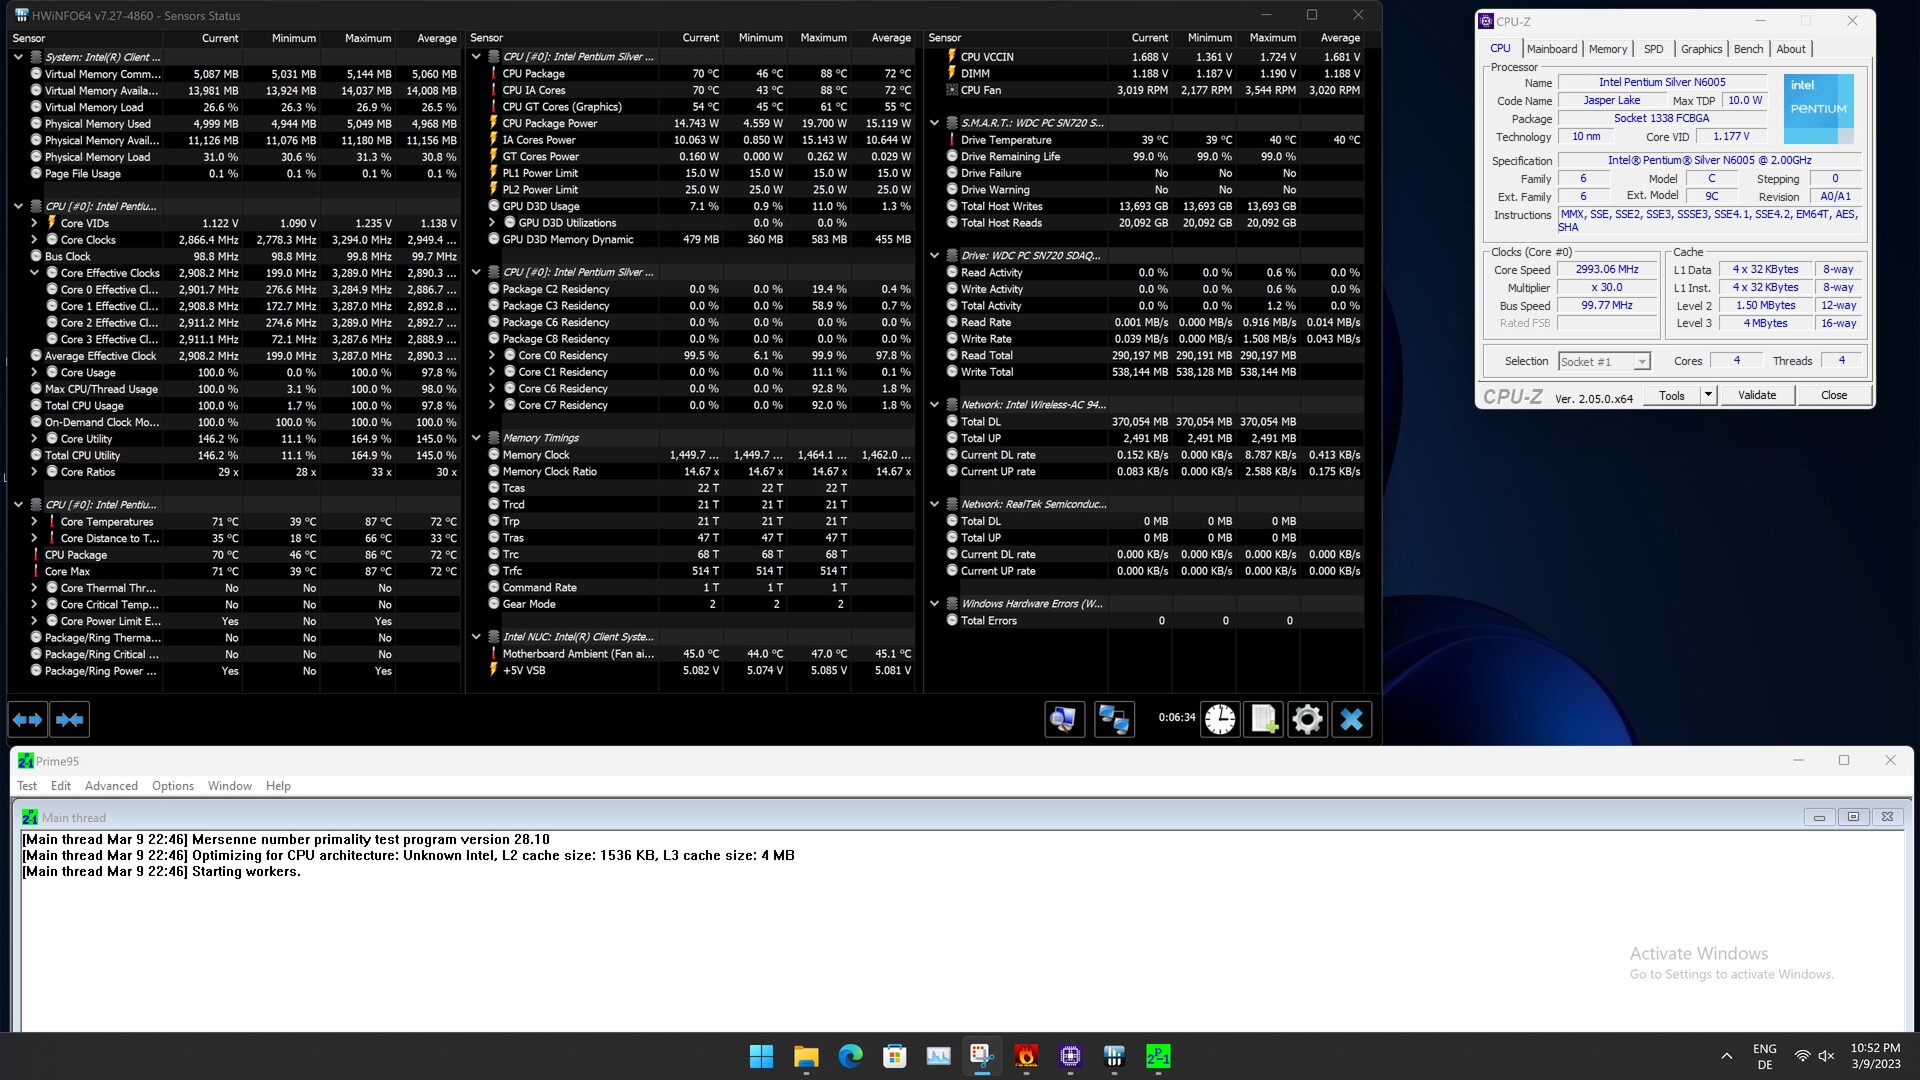1920x1080 pixels.
Task: Click the monitor with magnifier icon in HWiNFO
Action: tap(1064, 719)
